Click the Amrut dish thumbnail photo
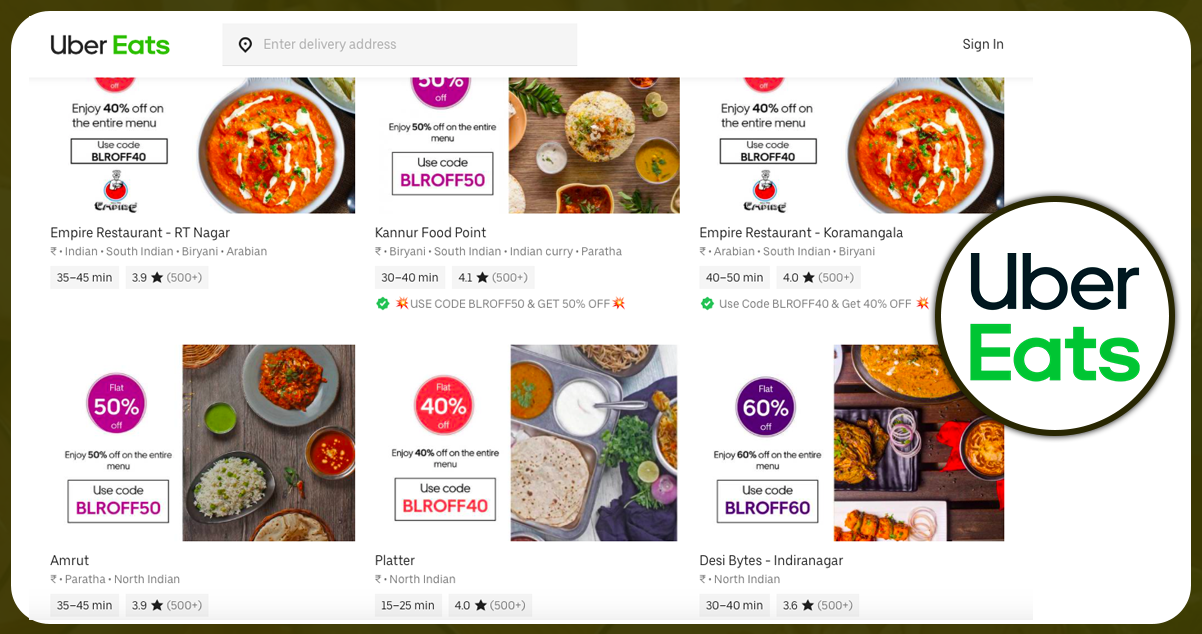 (x=268, y=442)
